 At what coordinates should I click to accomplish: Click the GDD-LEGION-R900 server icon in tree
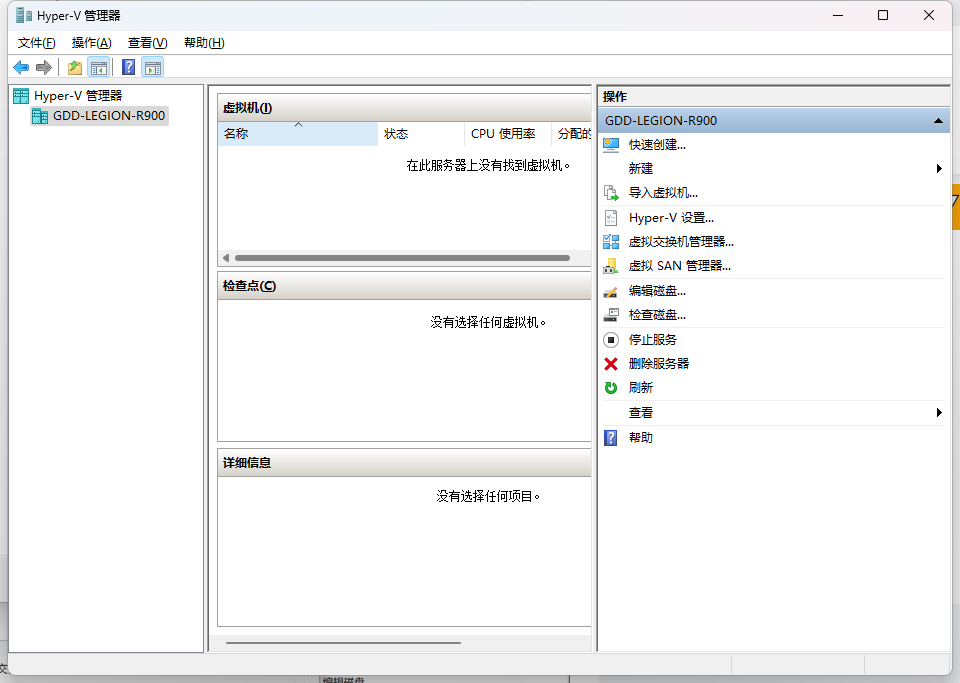(40, 116)
